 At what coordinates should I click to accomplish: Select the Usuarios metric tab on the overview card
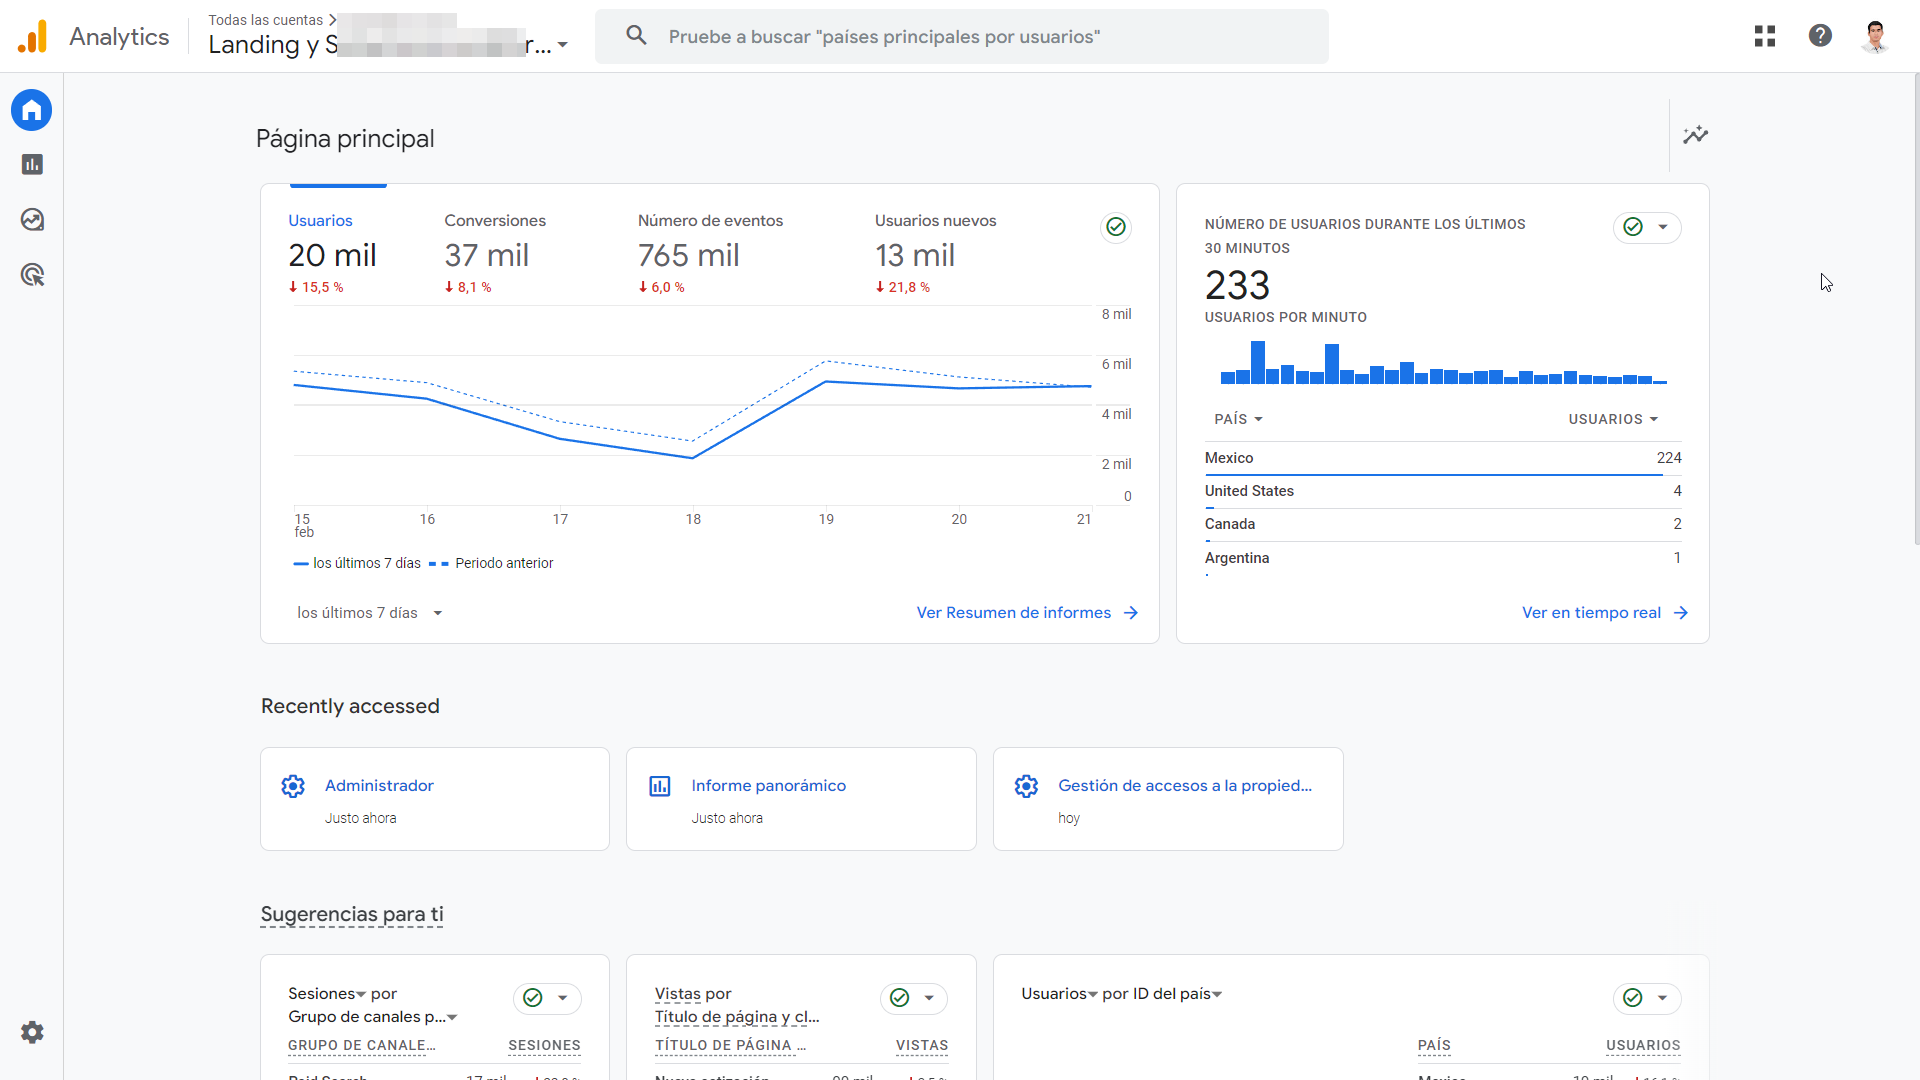point(320,220)
